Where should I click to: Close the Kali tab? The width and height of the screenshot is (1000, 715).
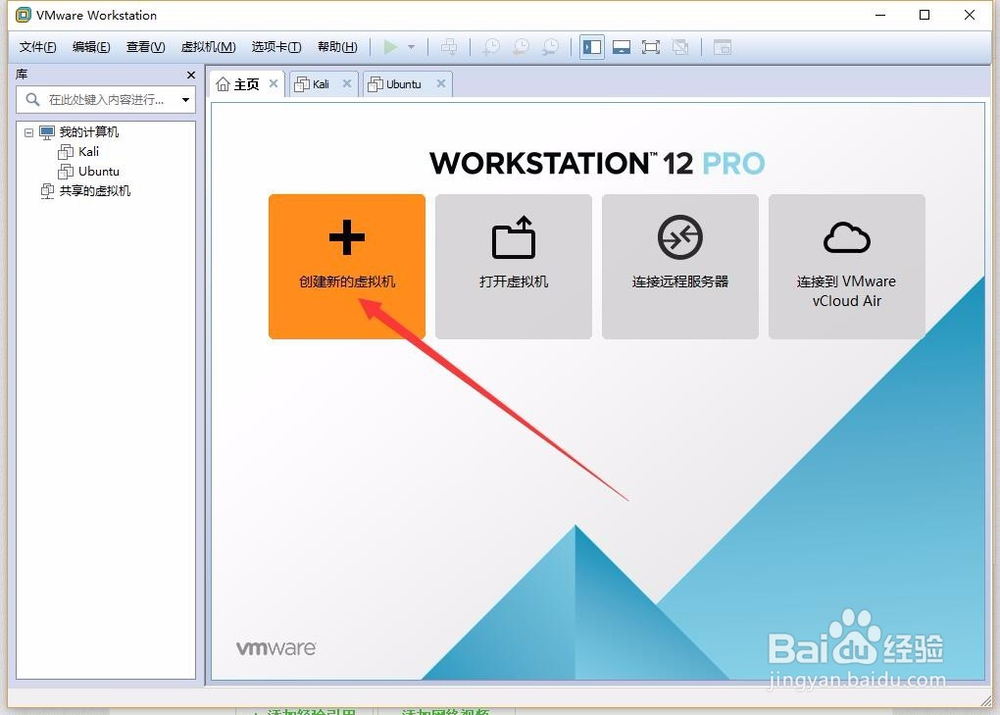347,84
